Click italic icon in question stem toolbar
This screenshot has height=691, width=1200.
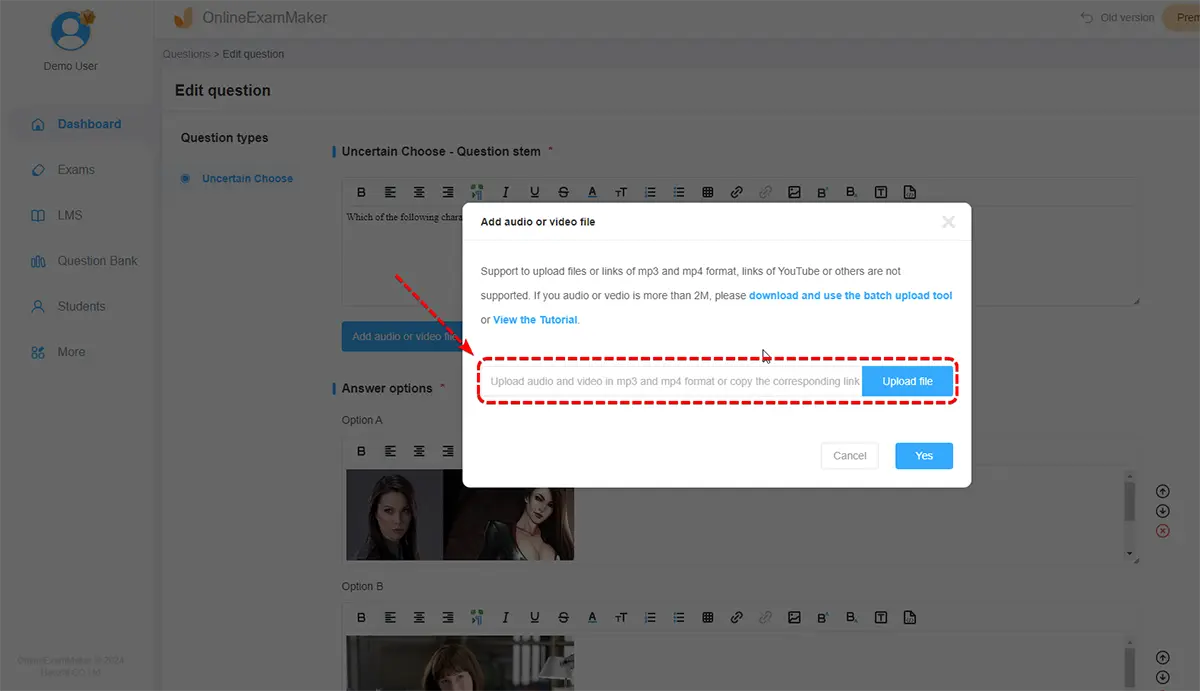click(506, 193)
